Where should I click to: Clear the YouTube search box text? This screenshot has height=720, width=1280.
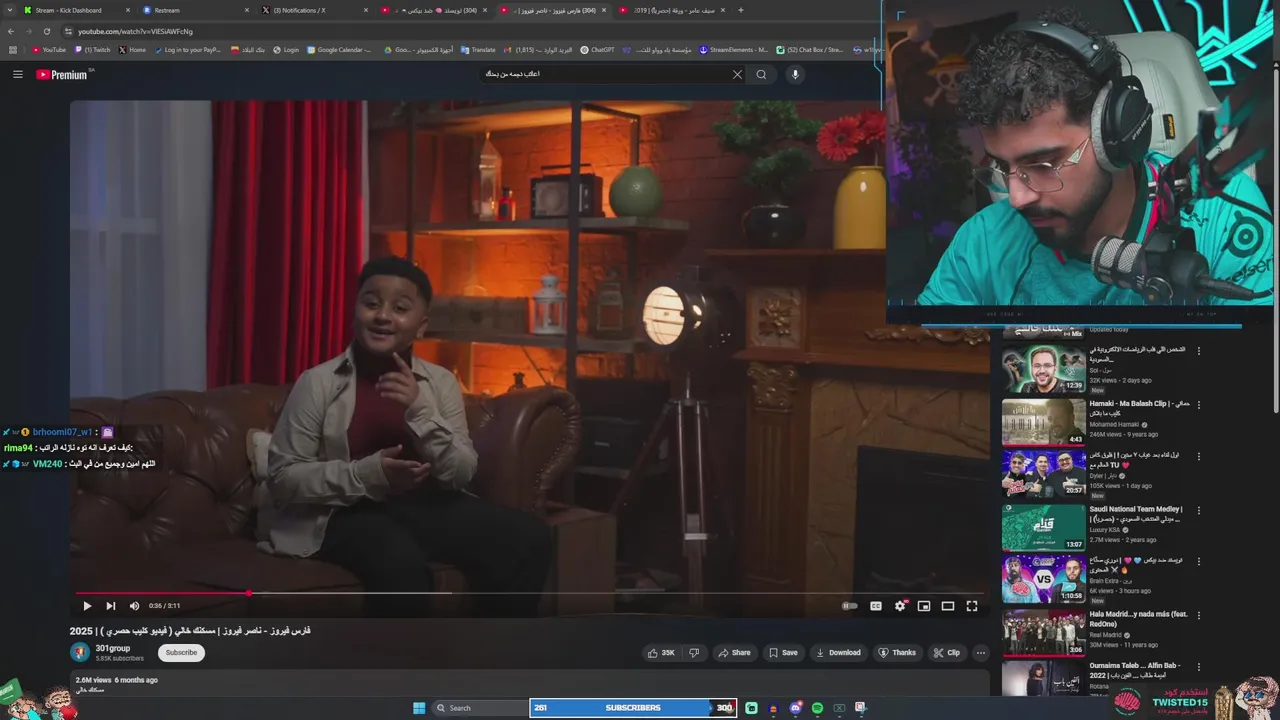(x=737, y=74)
